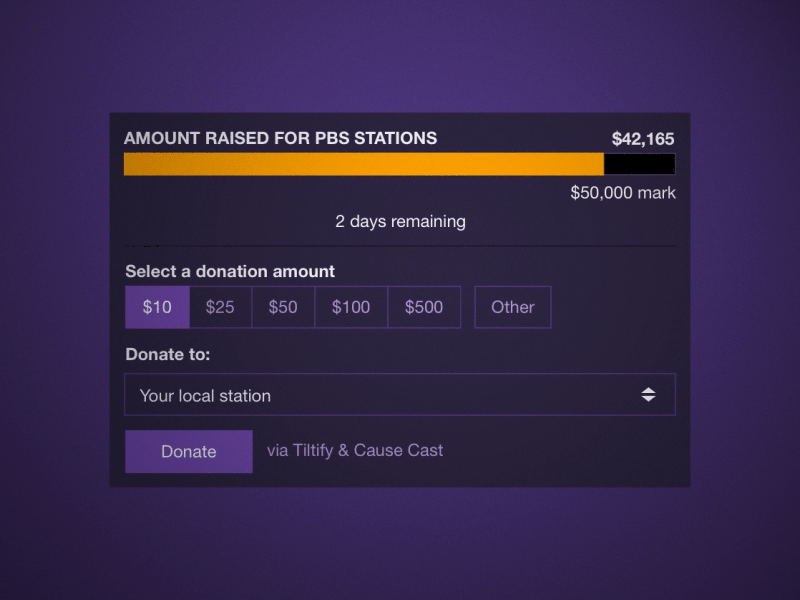Click the 'Select a donation amount' label
This screenshot has width=800, height=600.
(x=230, y=271)
